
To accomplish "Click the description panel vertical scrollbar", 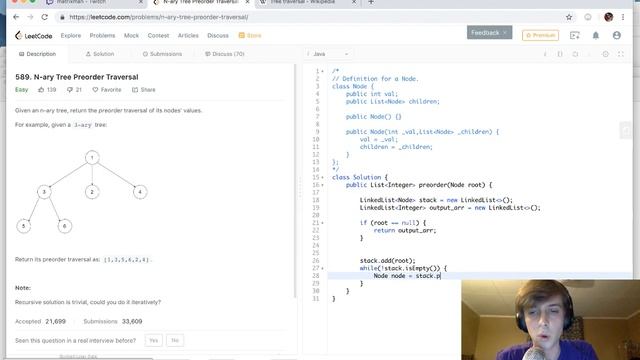I will coord(295,181).
